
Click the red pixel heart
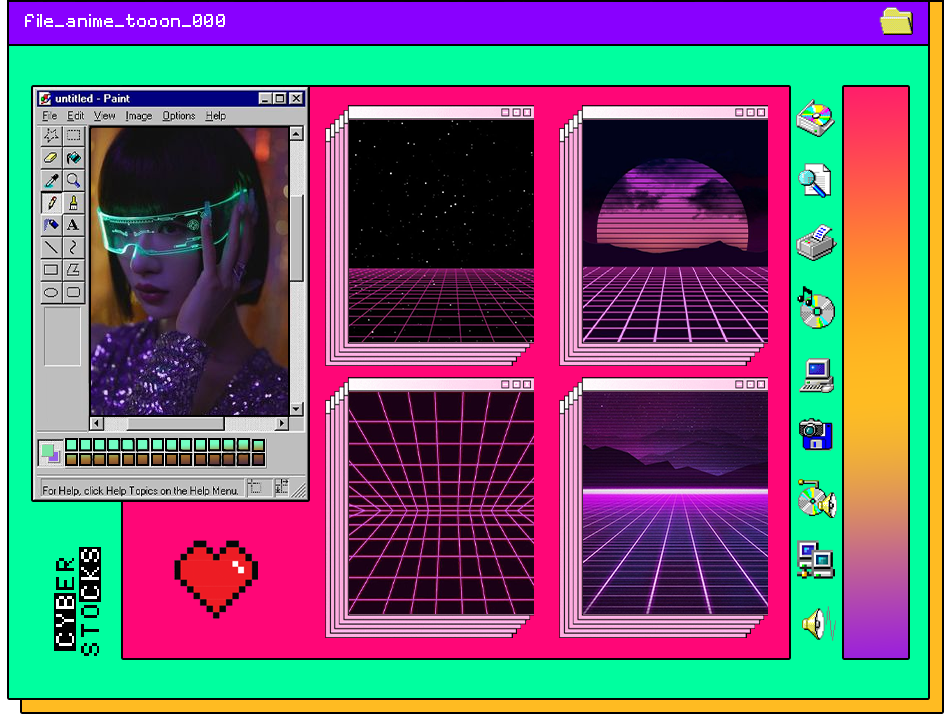tap(216, 578)
